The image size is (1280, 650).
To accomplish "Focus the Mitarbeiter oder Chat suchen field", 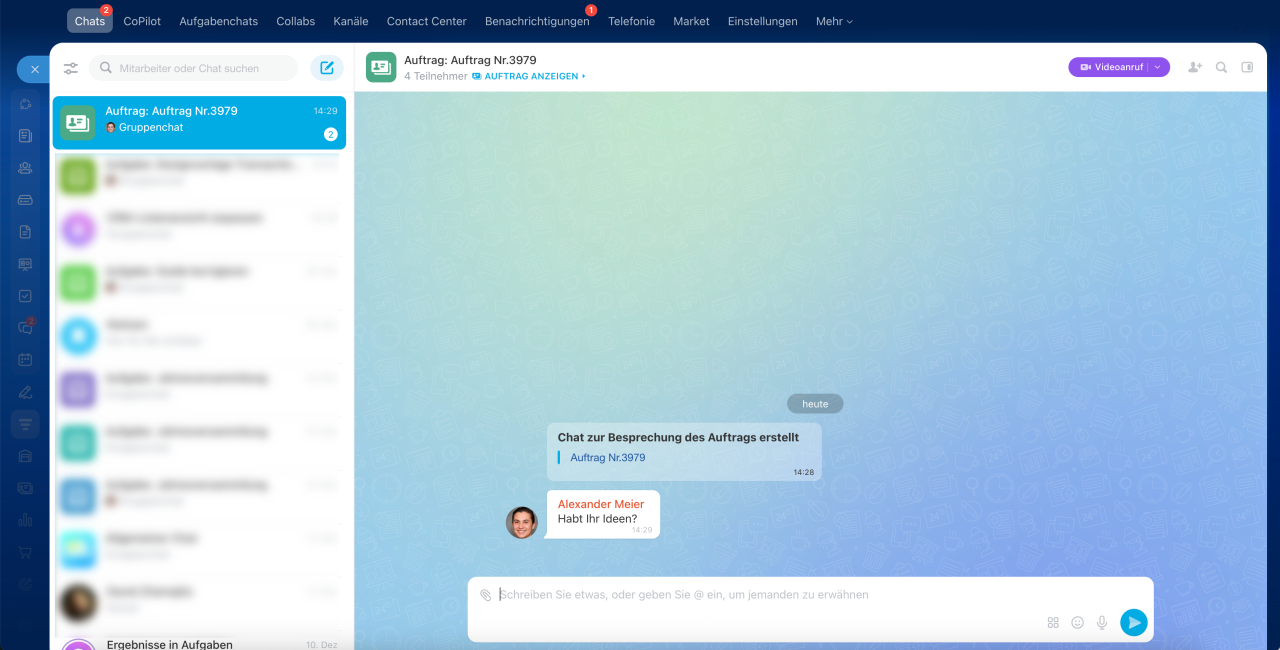I will [x=193, y=68].
